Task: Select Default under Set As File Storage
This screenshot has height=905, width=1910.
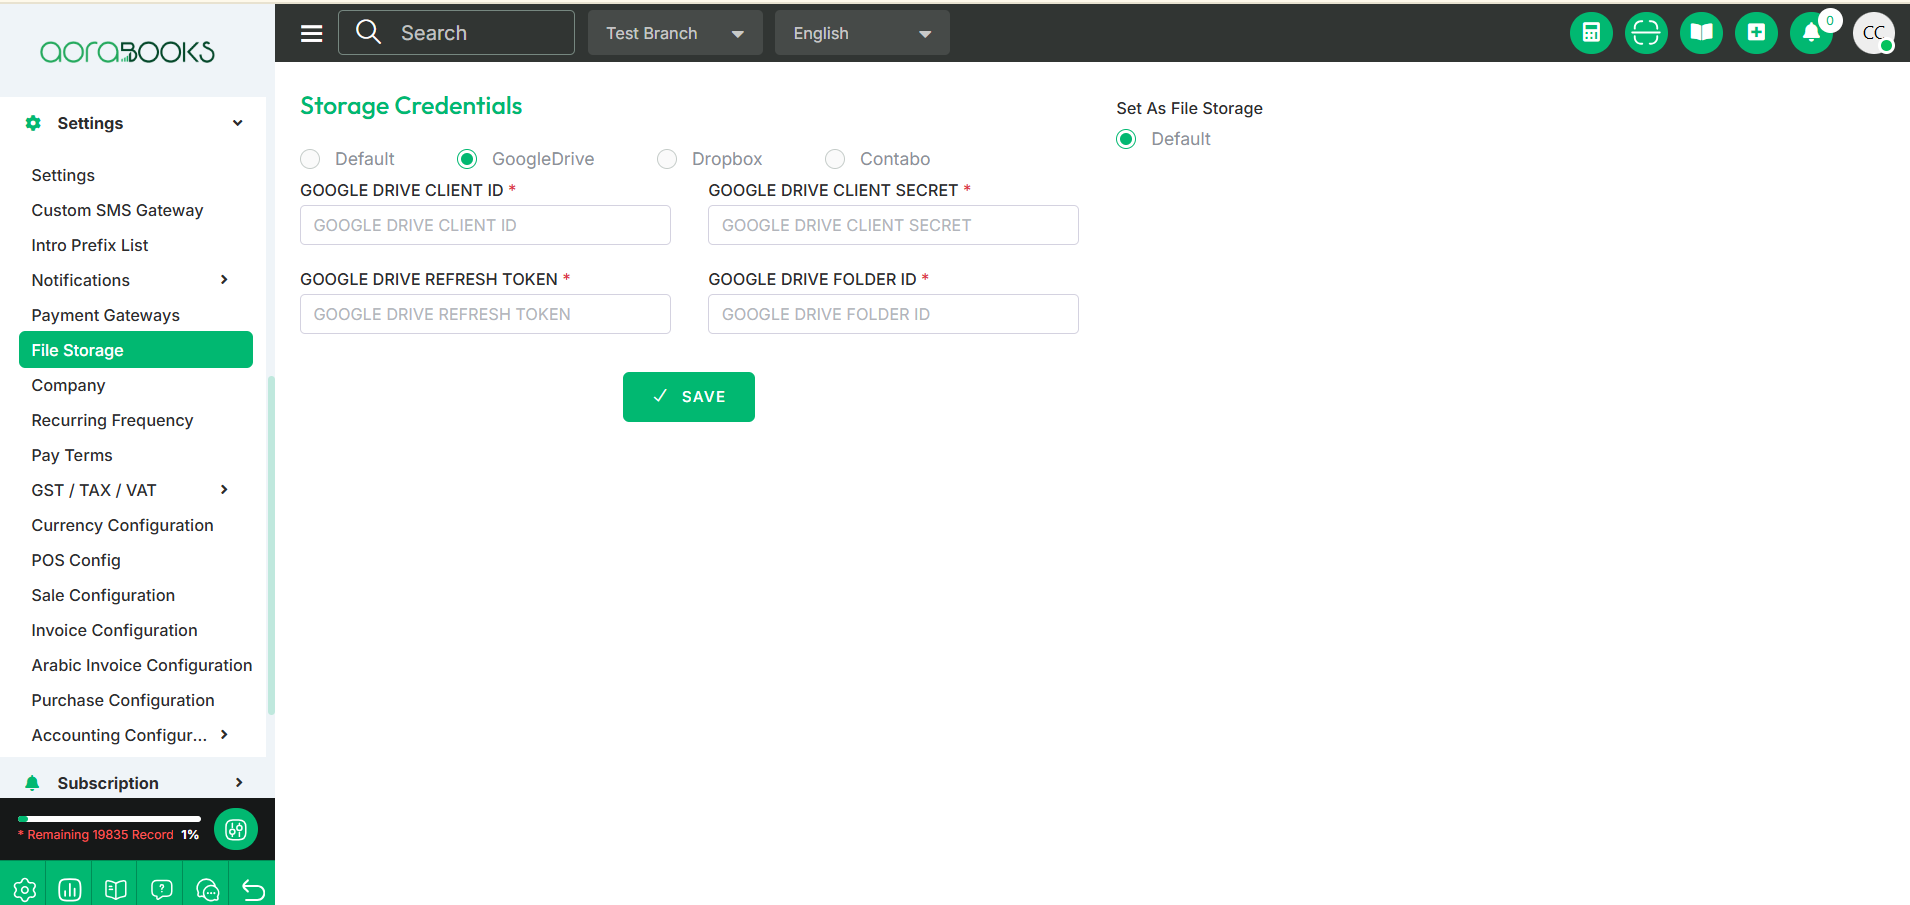Action: click(1126, 139)
